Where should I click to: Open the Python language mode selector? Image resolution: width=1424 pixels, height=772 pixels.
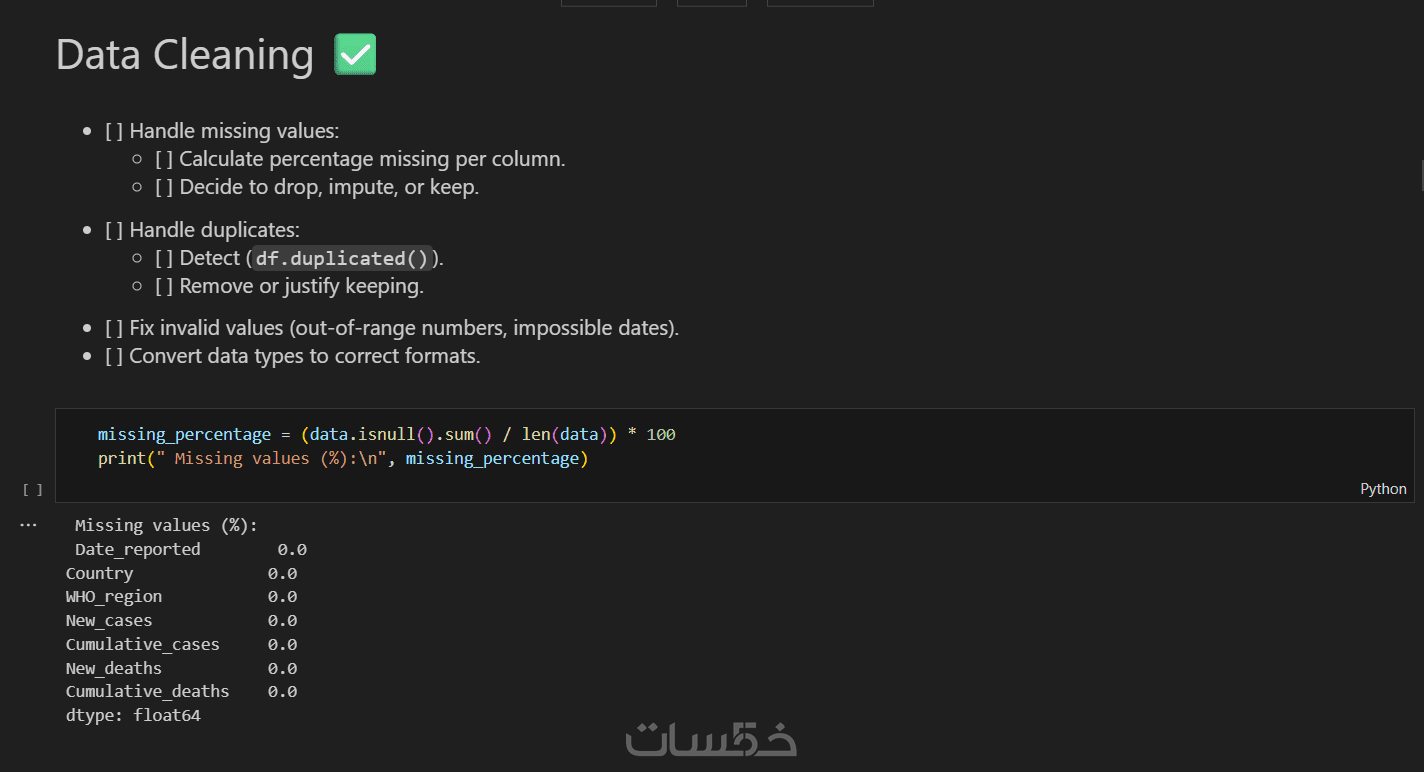click(x=1383, y=489)
